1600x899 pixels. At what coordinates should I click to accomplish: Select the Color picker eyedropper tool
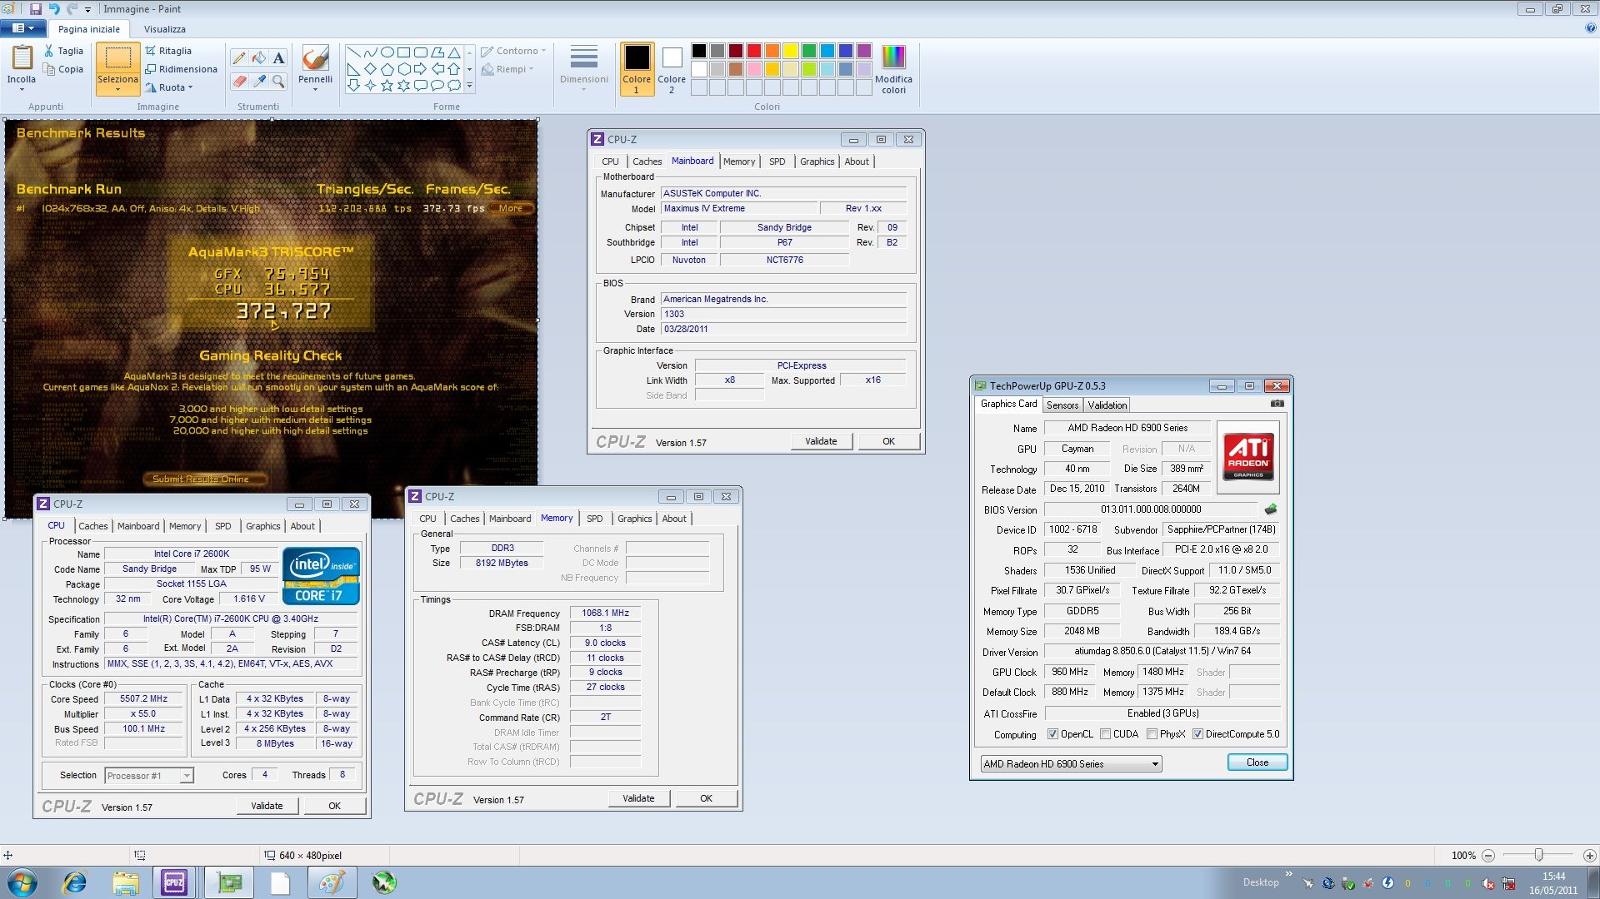pos(259,81)
